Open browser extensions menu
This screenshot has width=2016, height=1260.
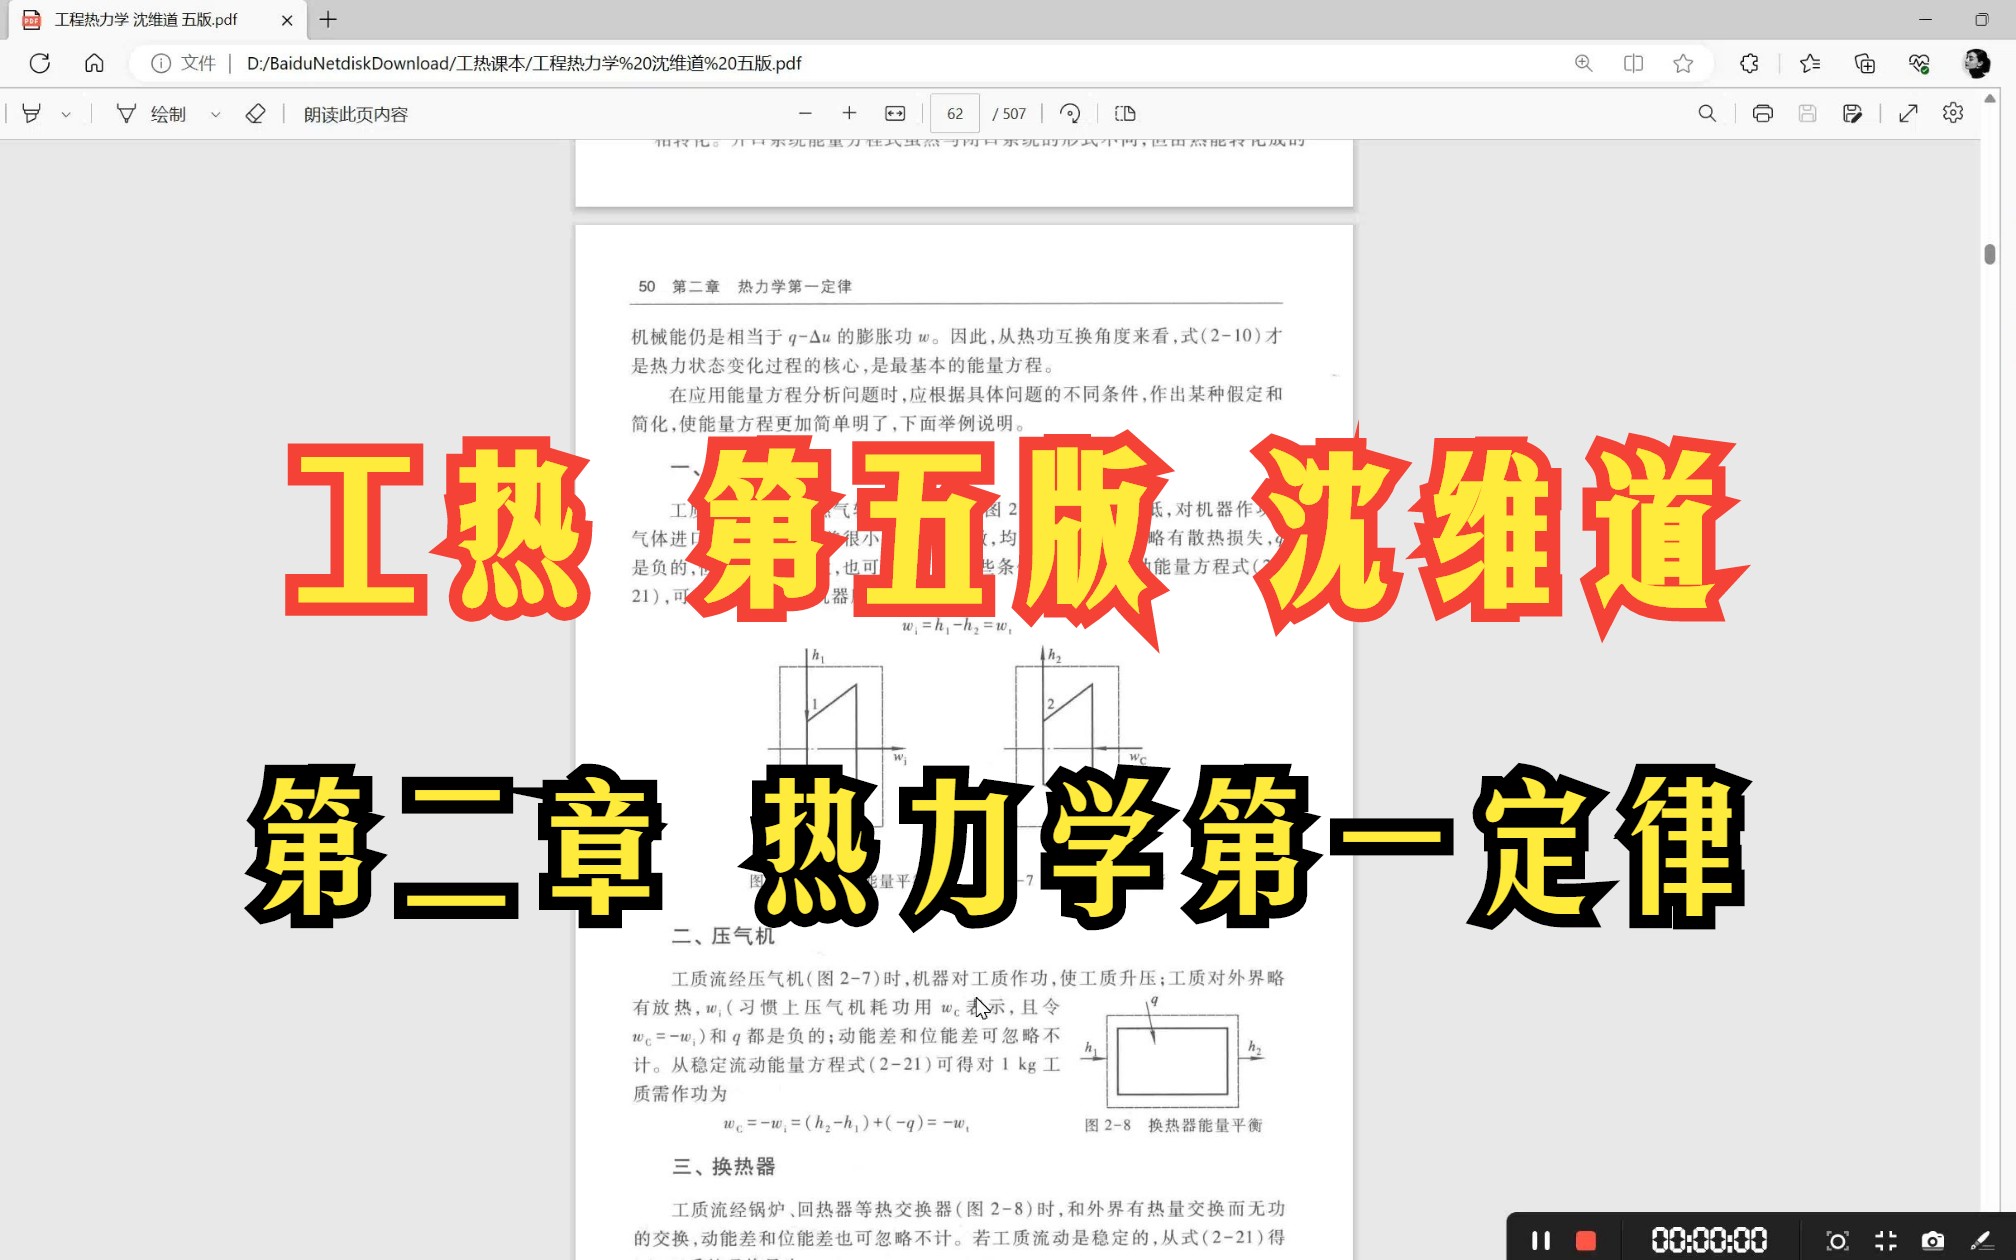1749,63
